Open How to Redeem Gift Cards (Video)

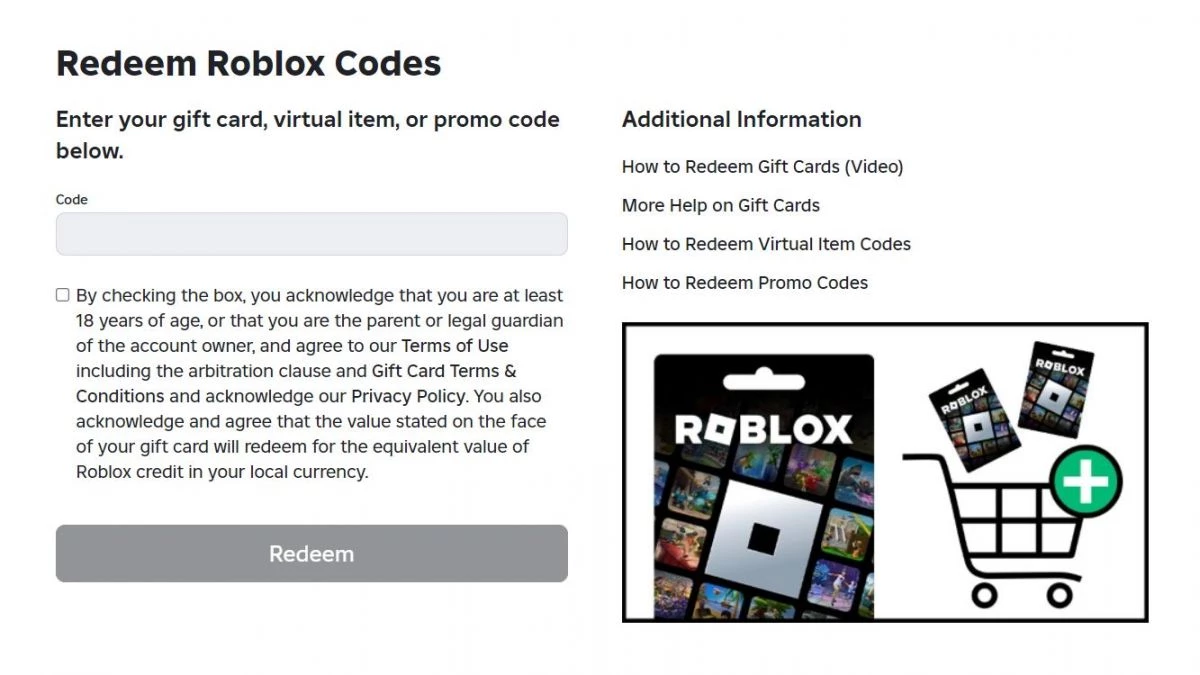coord(762,166)
